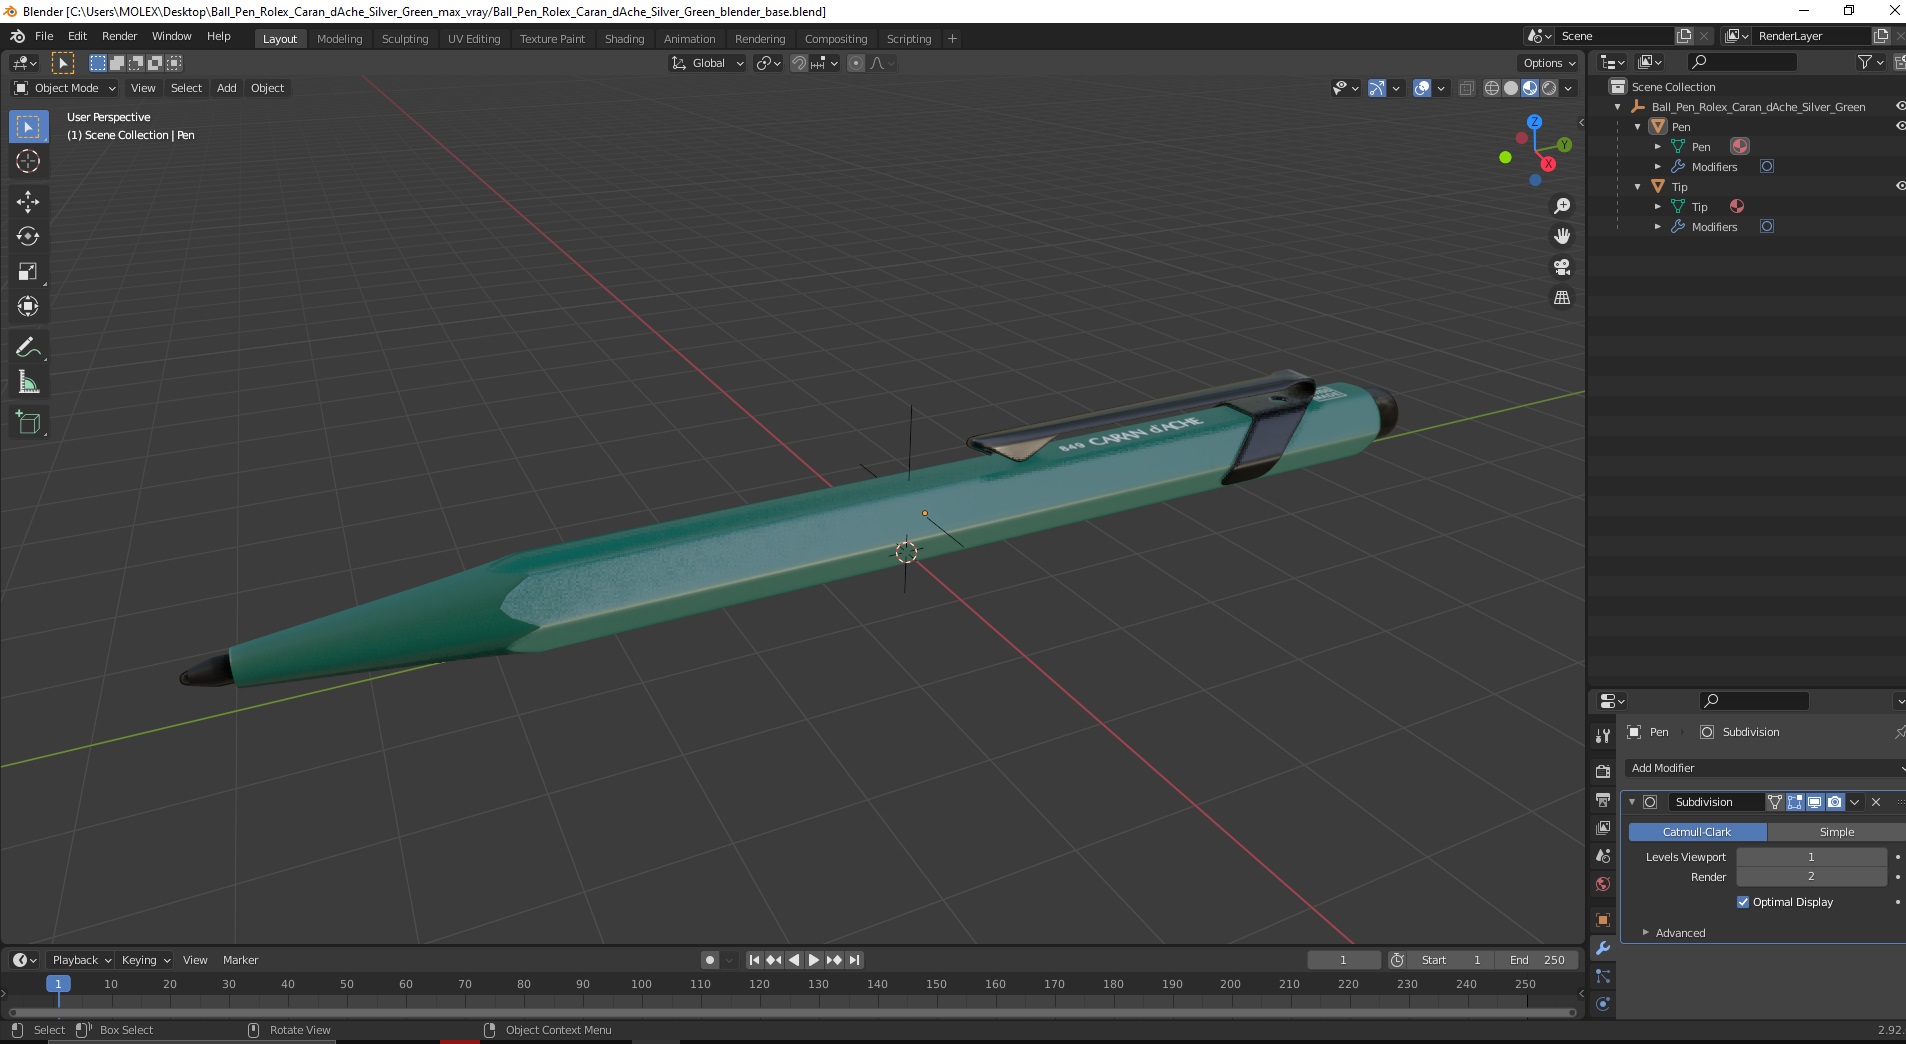The image size is (1906, 1044).
Task: Select the Add Cube tool
Action: pos(28,422)
